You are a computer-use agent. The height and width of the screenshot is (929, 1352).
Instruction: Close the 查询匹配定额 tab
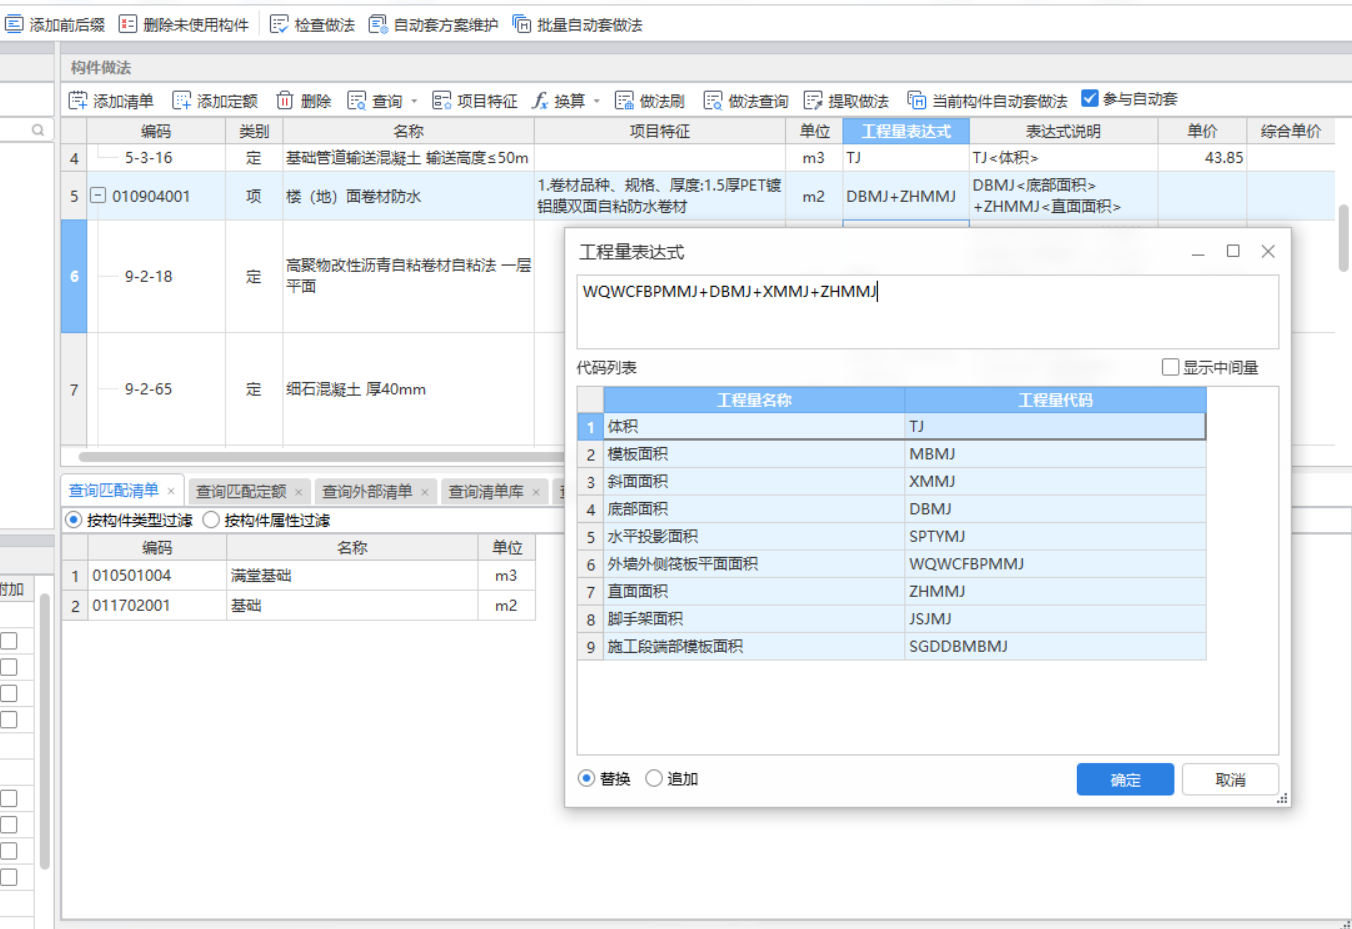[x=298, y=492]
